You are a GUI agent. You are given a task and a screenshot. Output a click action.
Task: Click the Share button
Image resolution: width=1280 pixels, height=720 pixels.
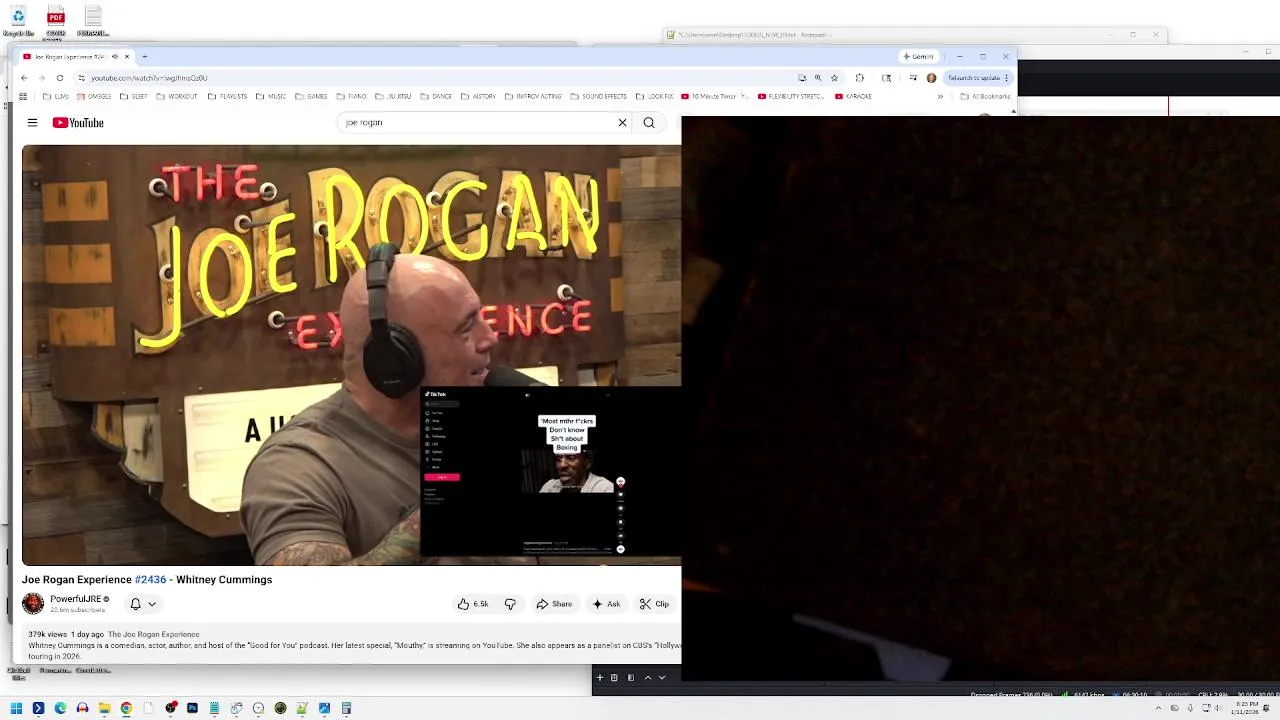pyautogui.click(x=554, y=604)
